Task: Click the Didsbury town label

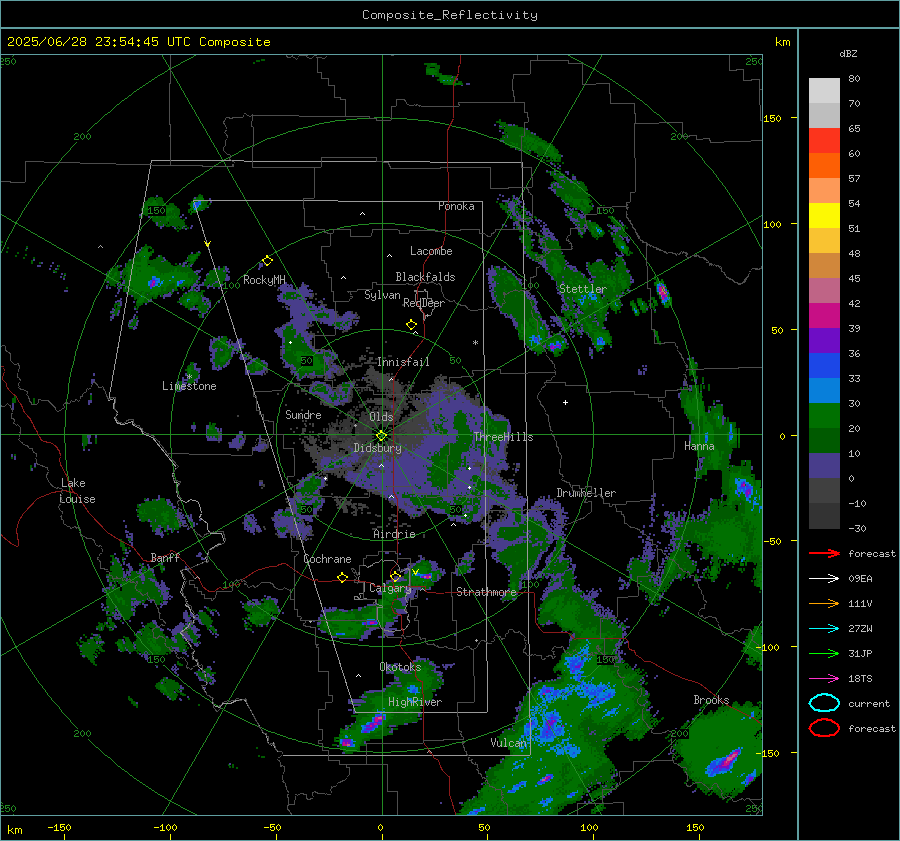Action: 377,448
